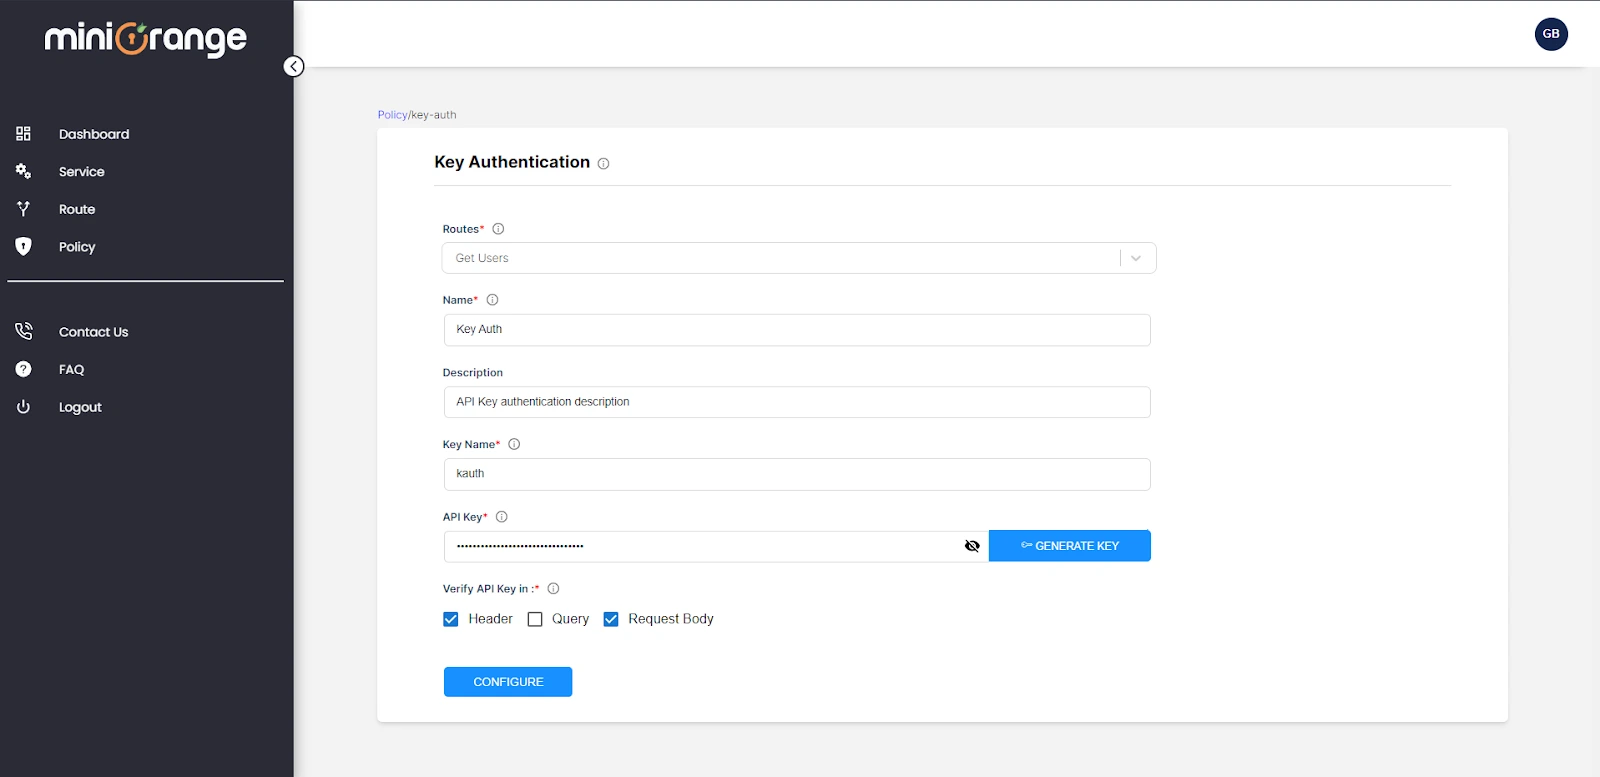
Task: Click info icon next to Name label
Action: (492, 300)
